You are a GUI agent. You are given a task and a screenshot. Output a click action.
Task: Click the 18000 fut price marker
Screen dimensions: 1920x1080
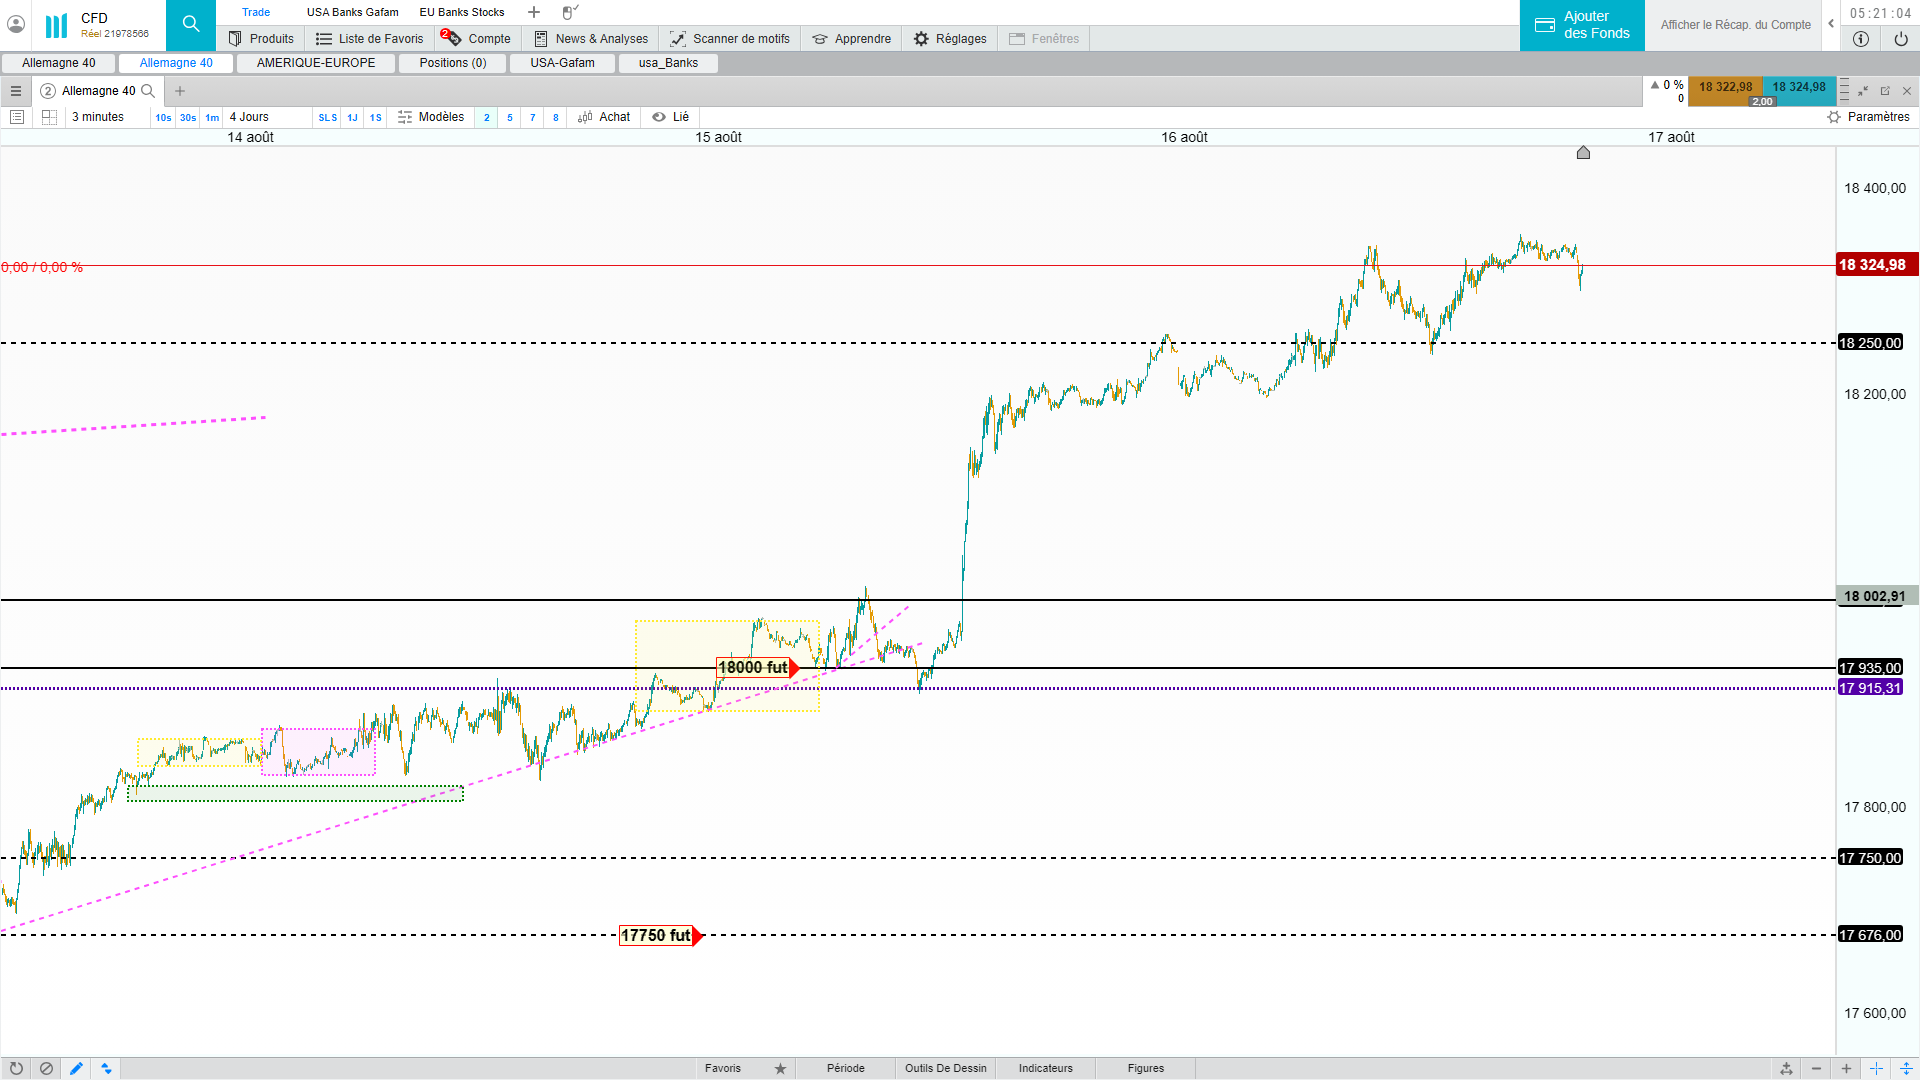click(x=753, y=668)
